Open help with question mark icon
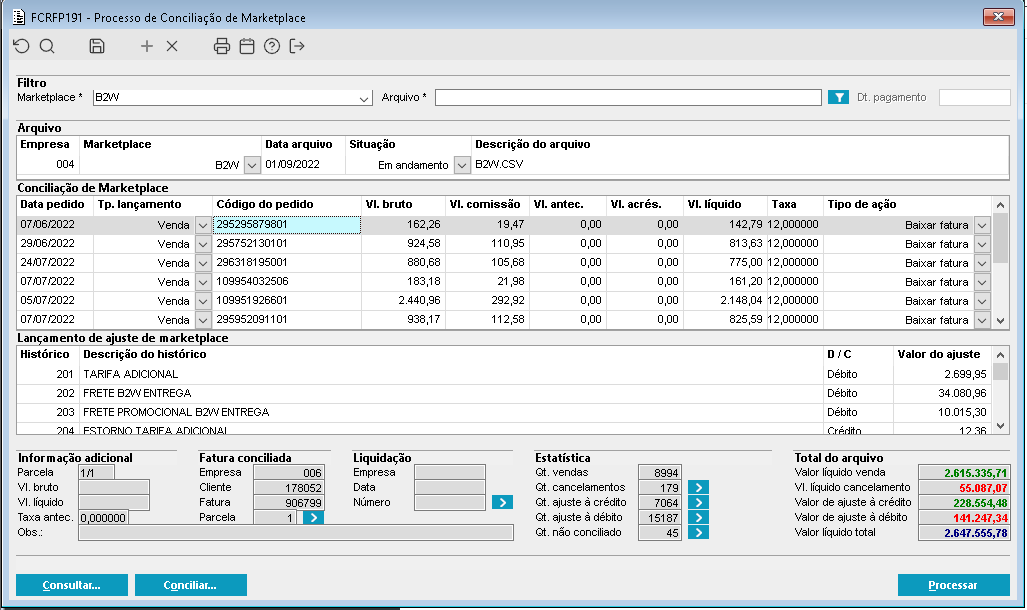 coord(271,46)
